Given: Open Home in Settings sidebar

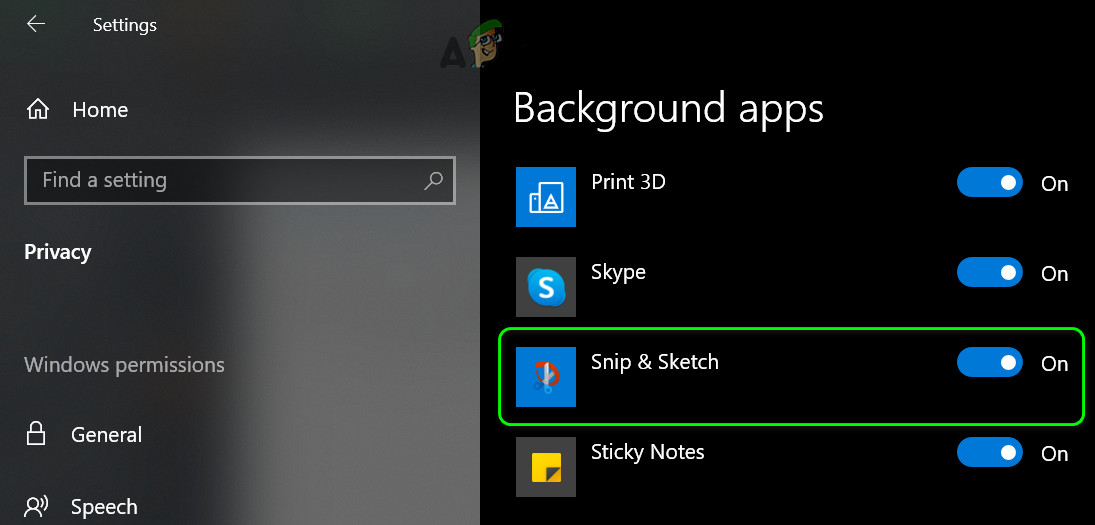Looking at the screenshot, I should 100,110.
